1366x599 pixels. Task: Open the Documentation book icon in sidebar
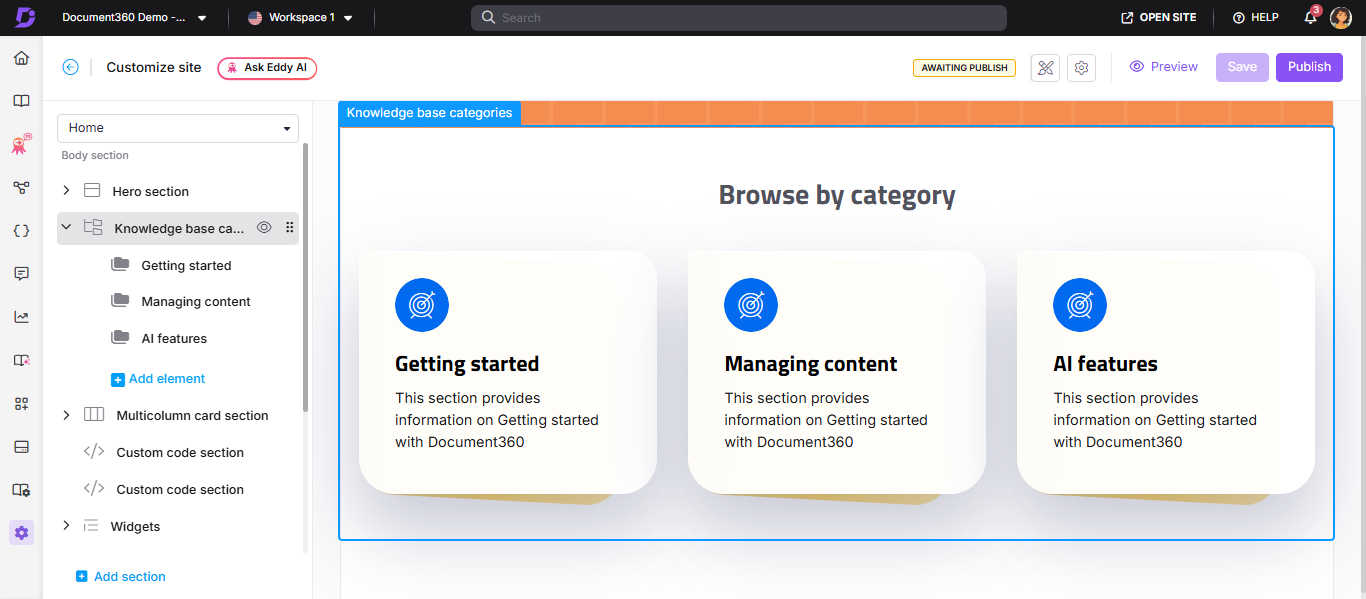pos(21,101)
